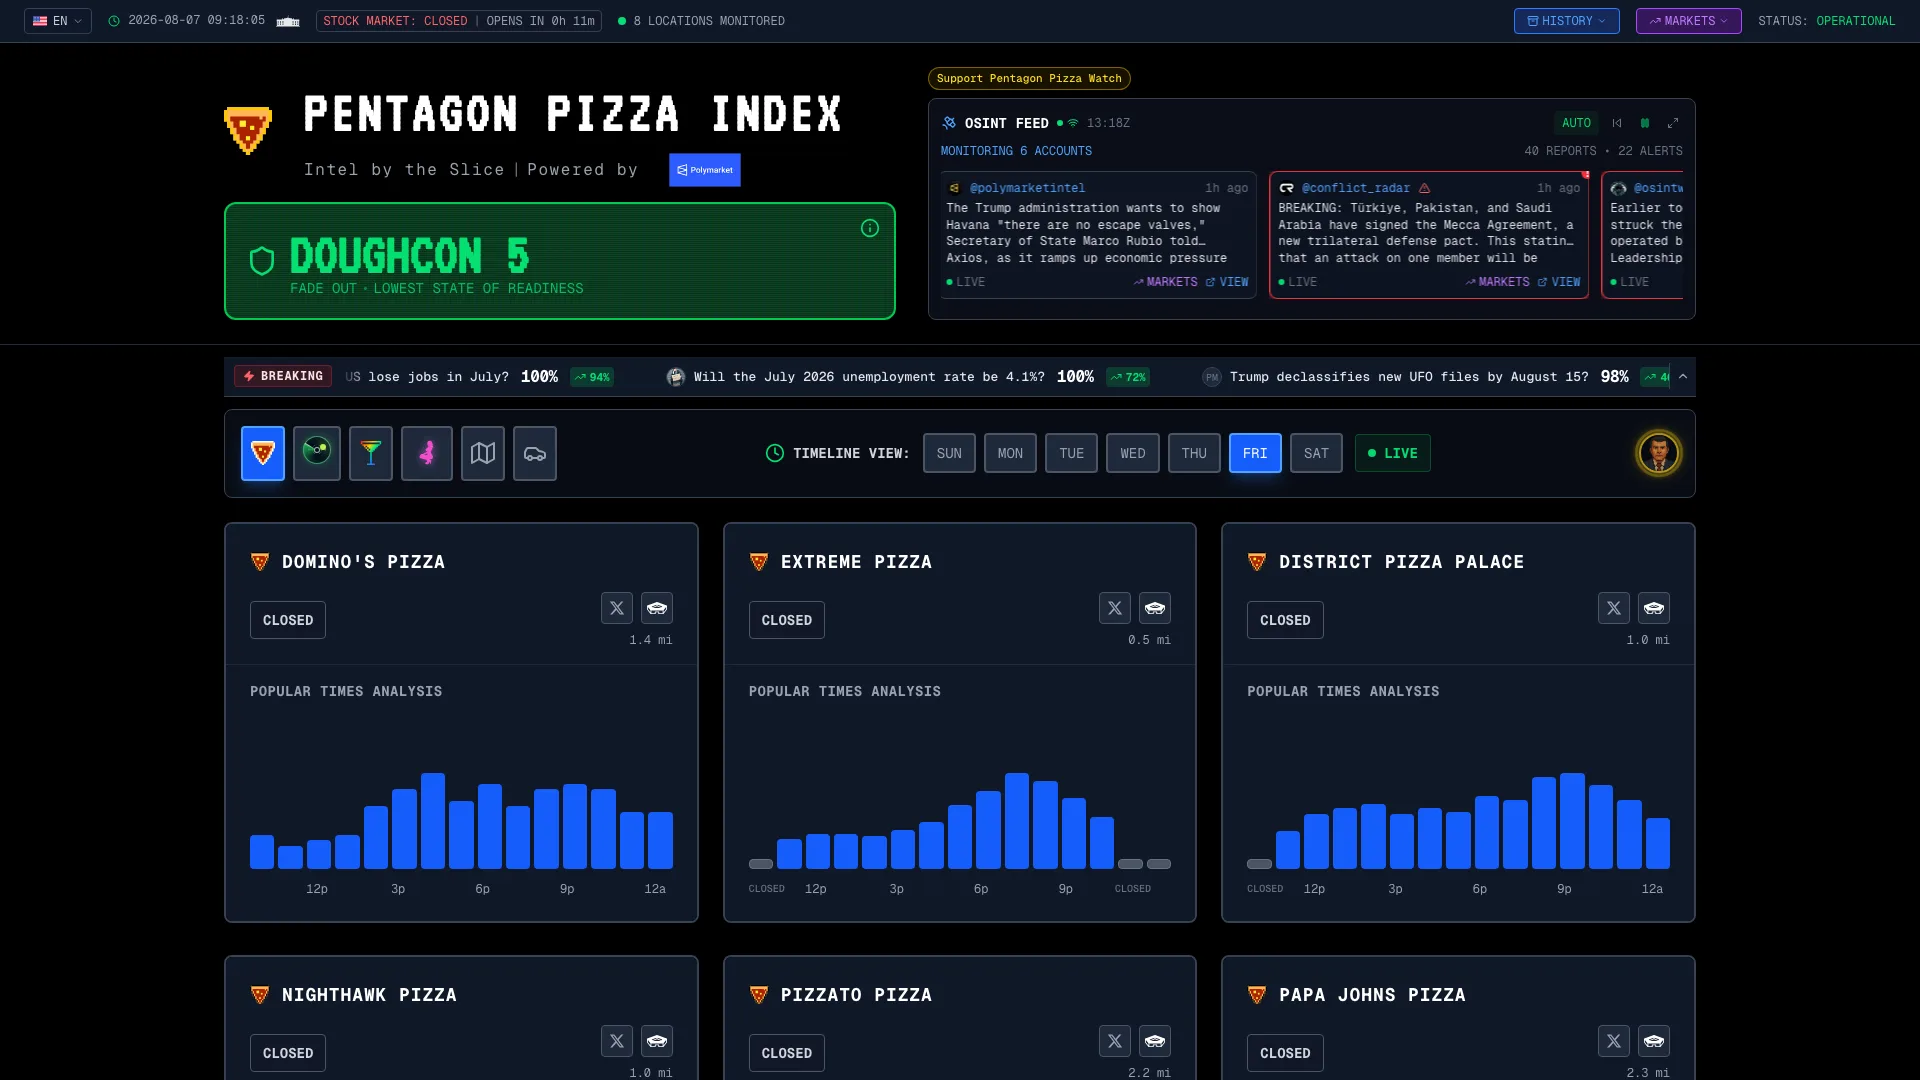Click Extreme Pizza delivery car icon
Screen dimensions: 1920x1080
1155,608
